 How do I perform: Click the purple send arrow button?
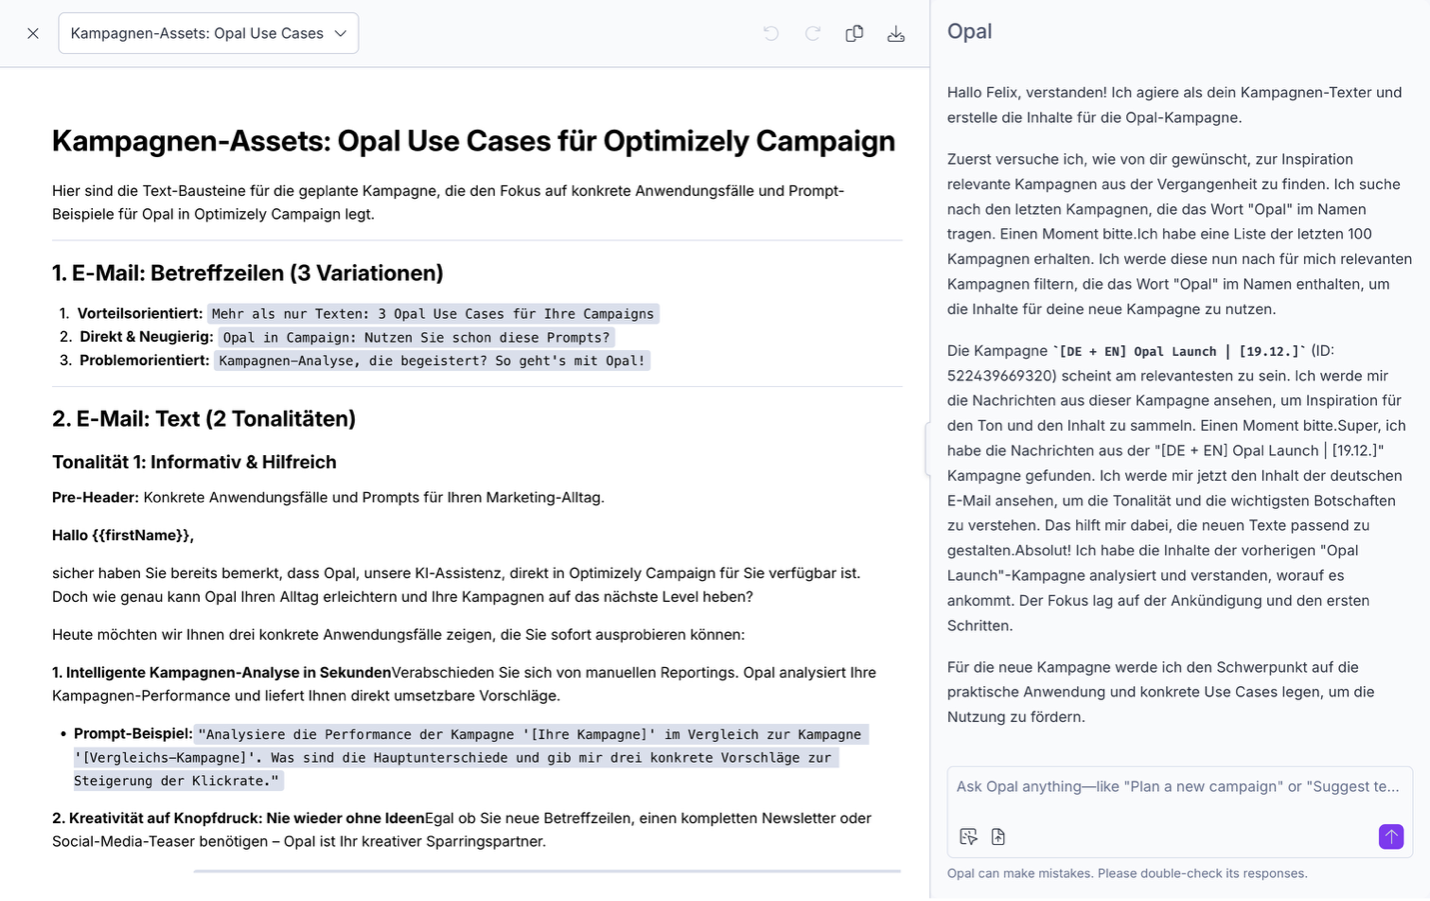(x=1391, y=837)
